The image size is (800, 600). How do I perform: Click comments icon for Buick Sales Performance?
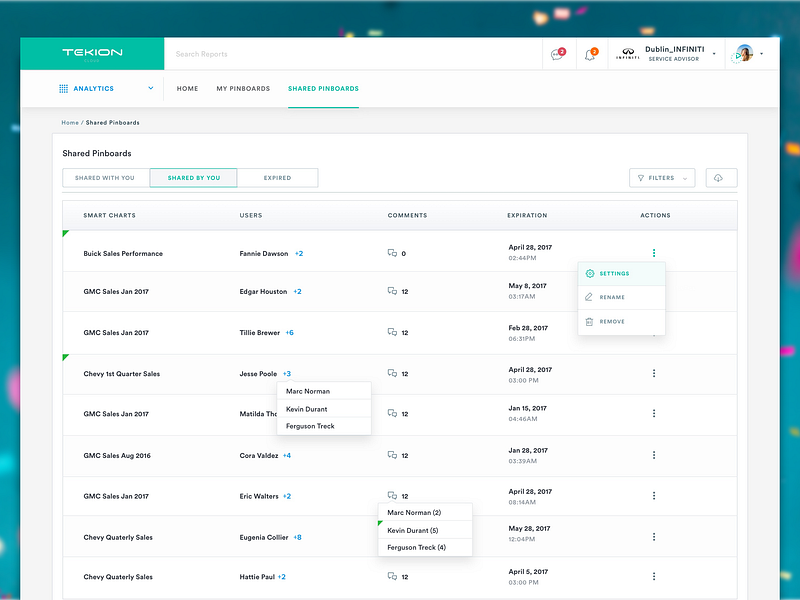point(392,253)
